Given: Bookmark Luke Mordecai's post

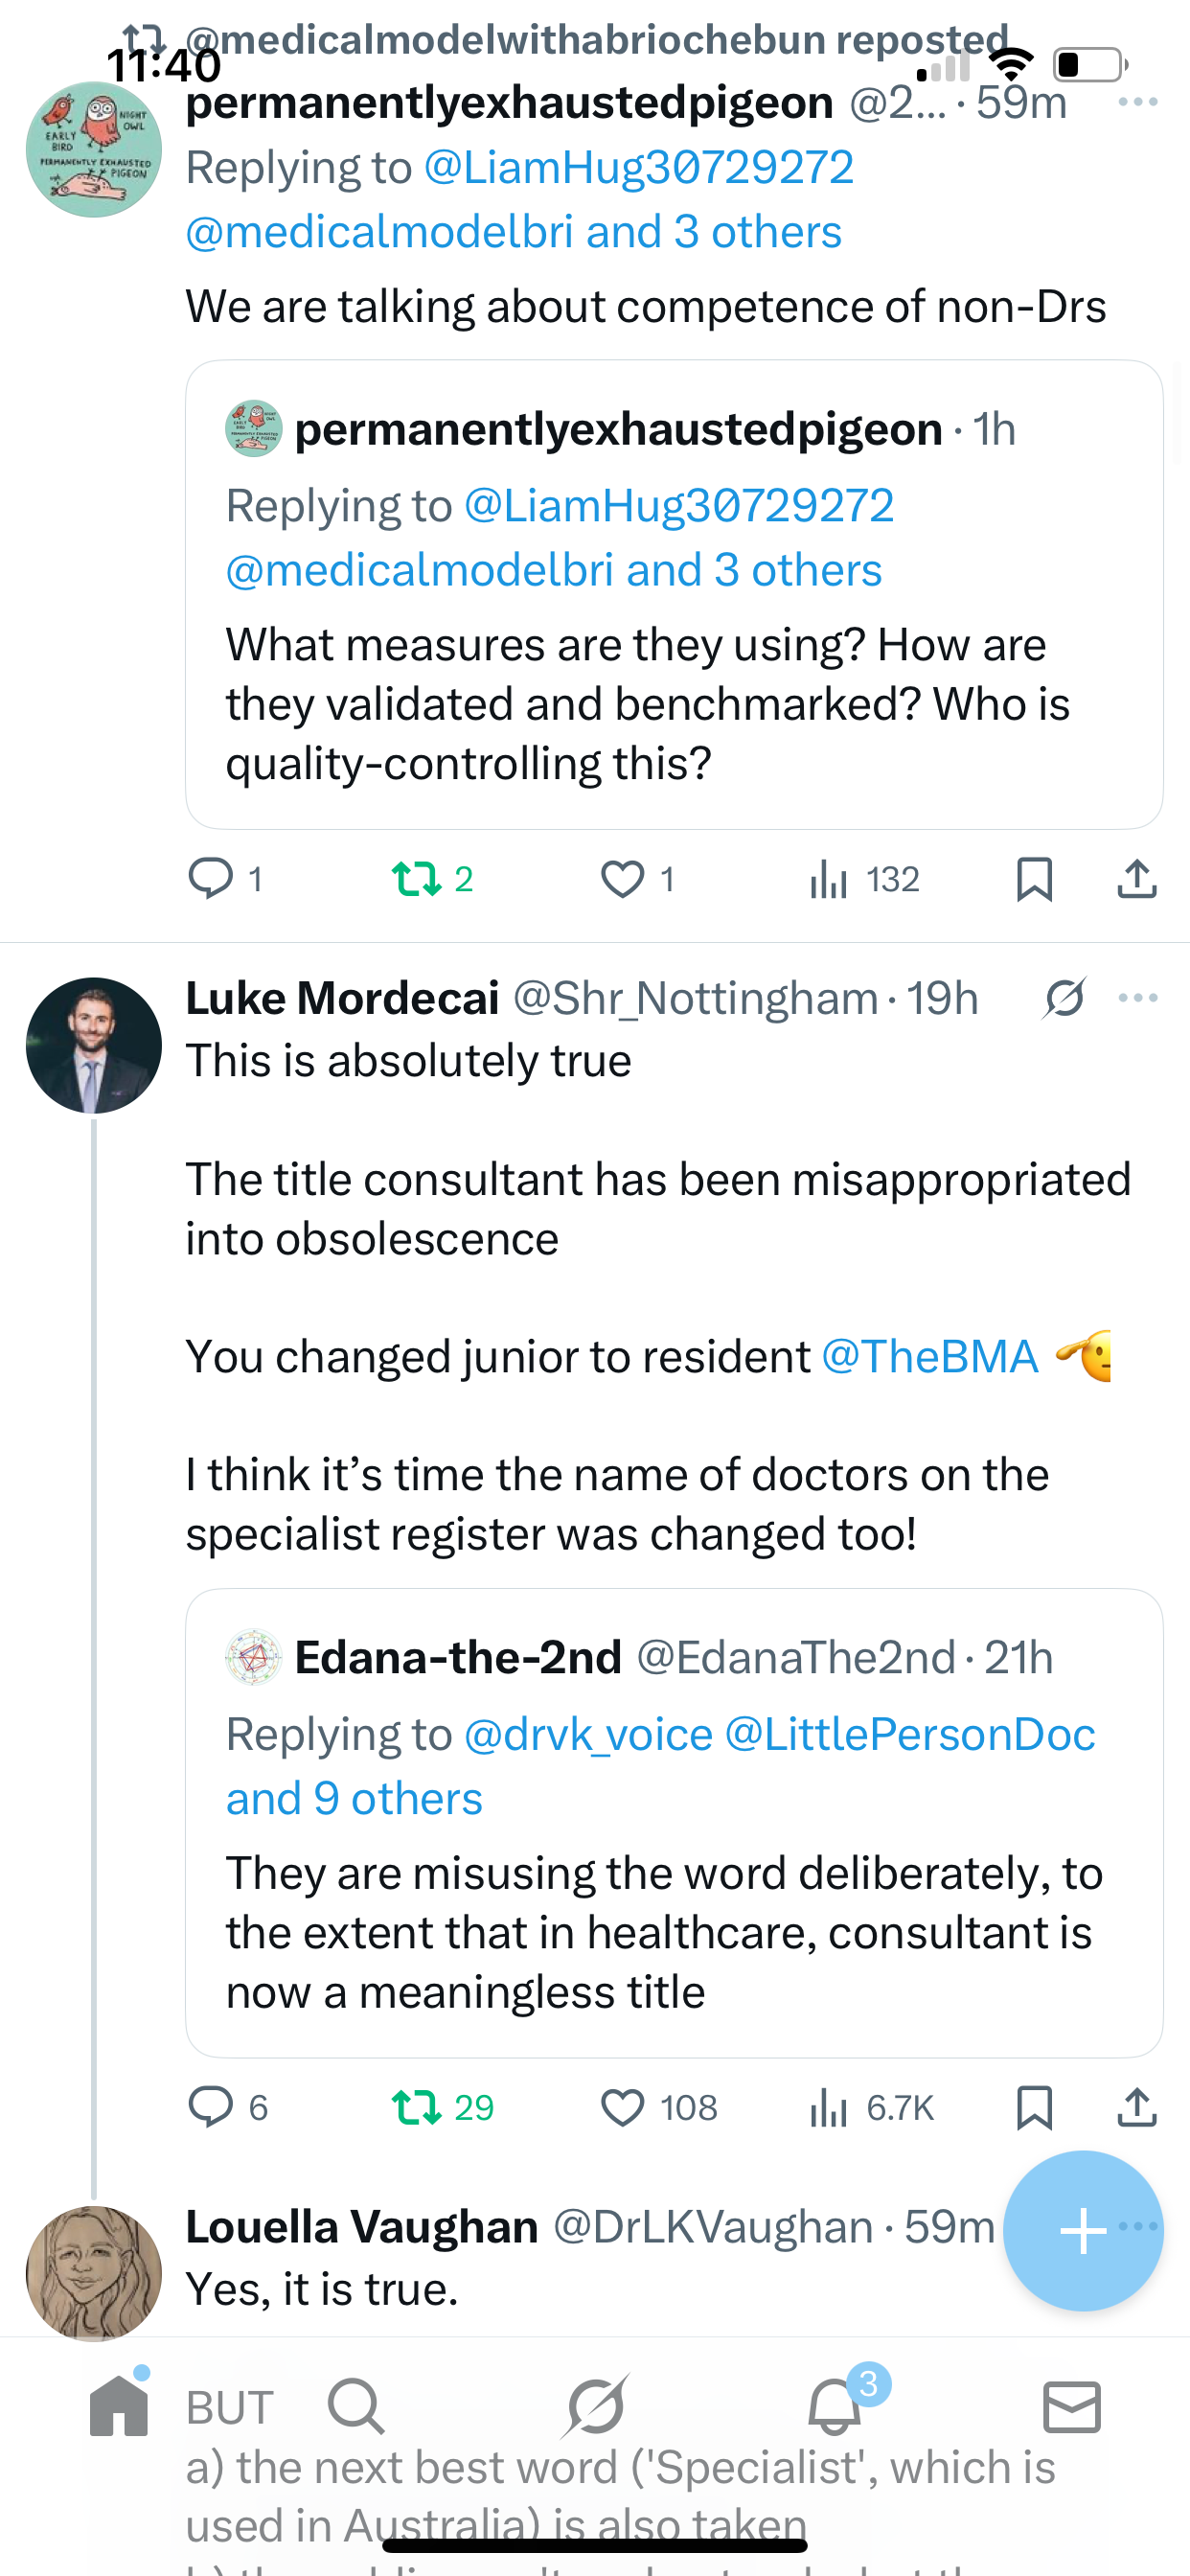Looking at the screenshot, I should (1033, 2107).
